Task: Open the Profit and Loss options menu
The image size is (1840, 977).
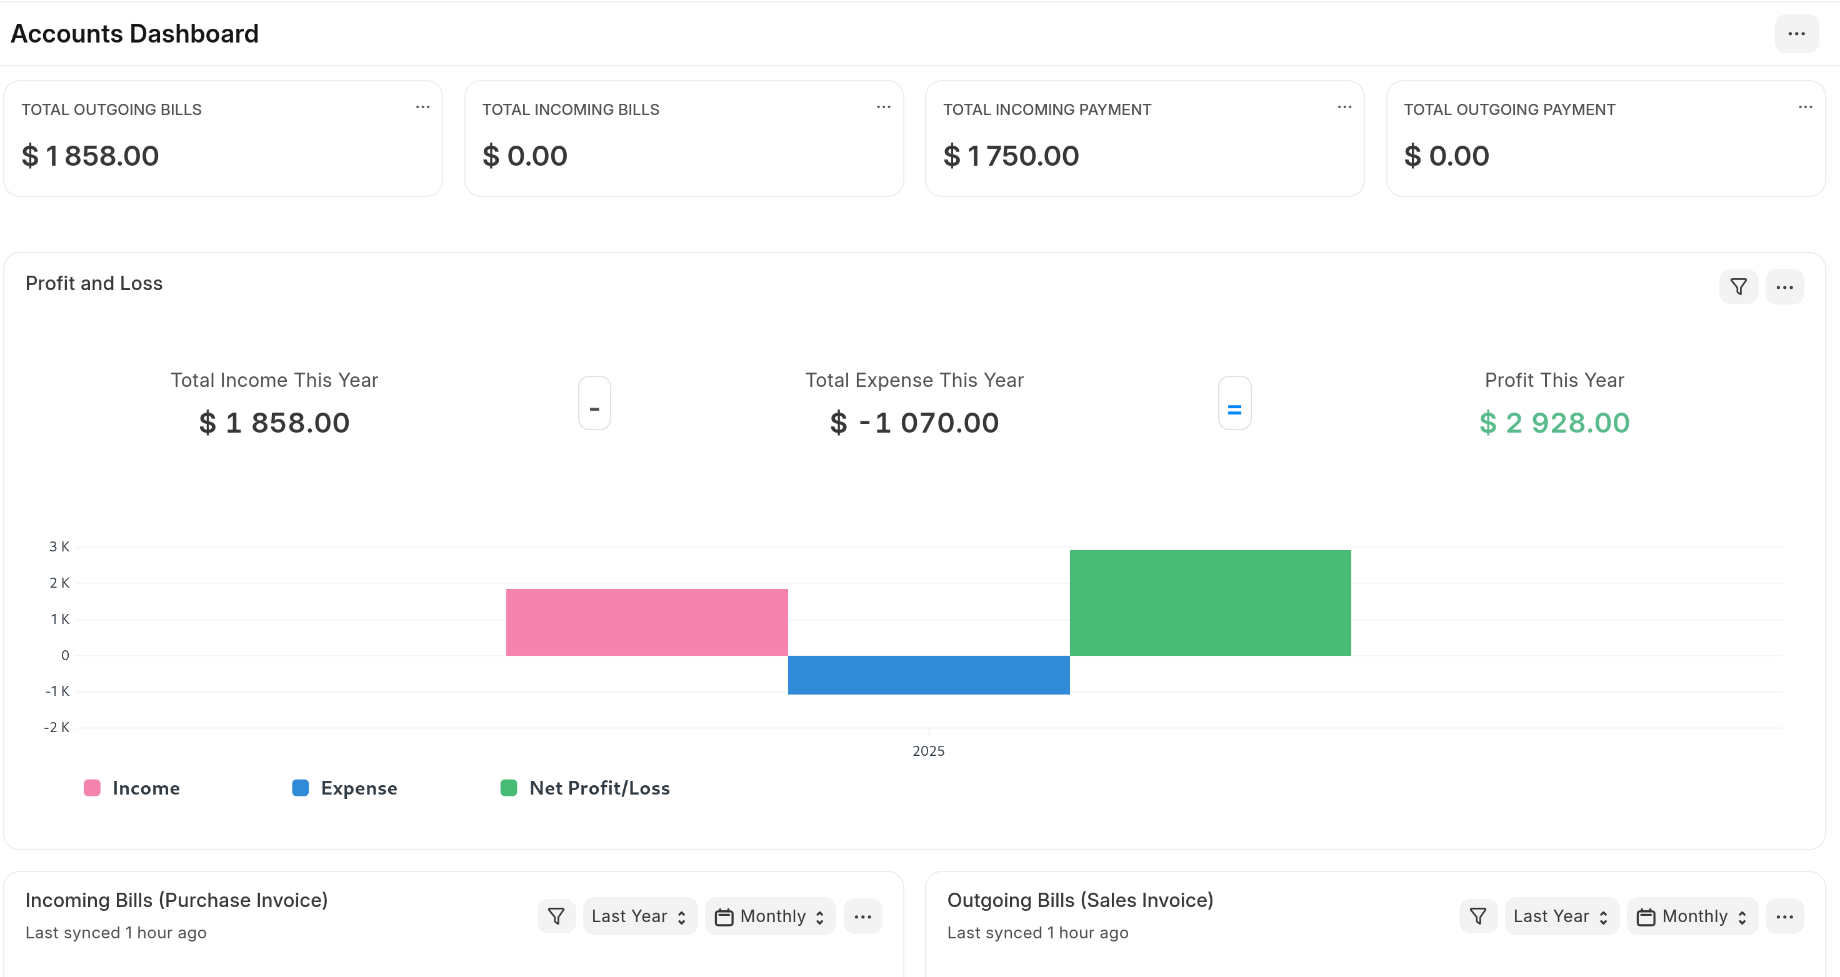Action: [1785, 287]
